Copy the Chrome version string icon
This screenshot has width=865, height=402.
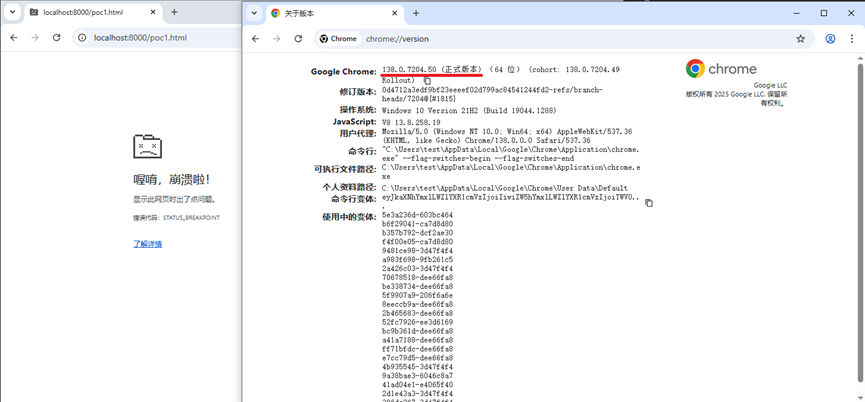click(428, 81)
